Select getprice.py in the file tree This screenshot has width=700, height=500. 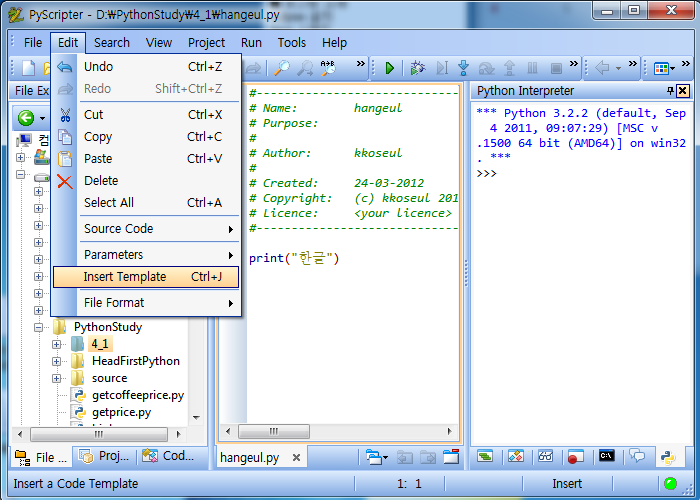tap(121, 412)
